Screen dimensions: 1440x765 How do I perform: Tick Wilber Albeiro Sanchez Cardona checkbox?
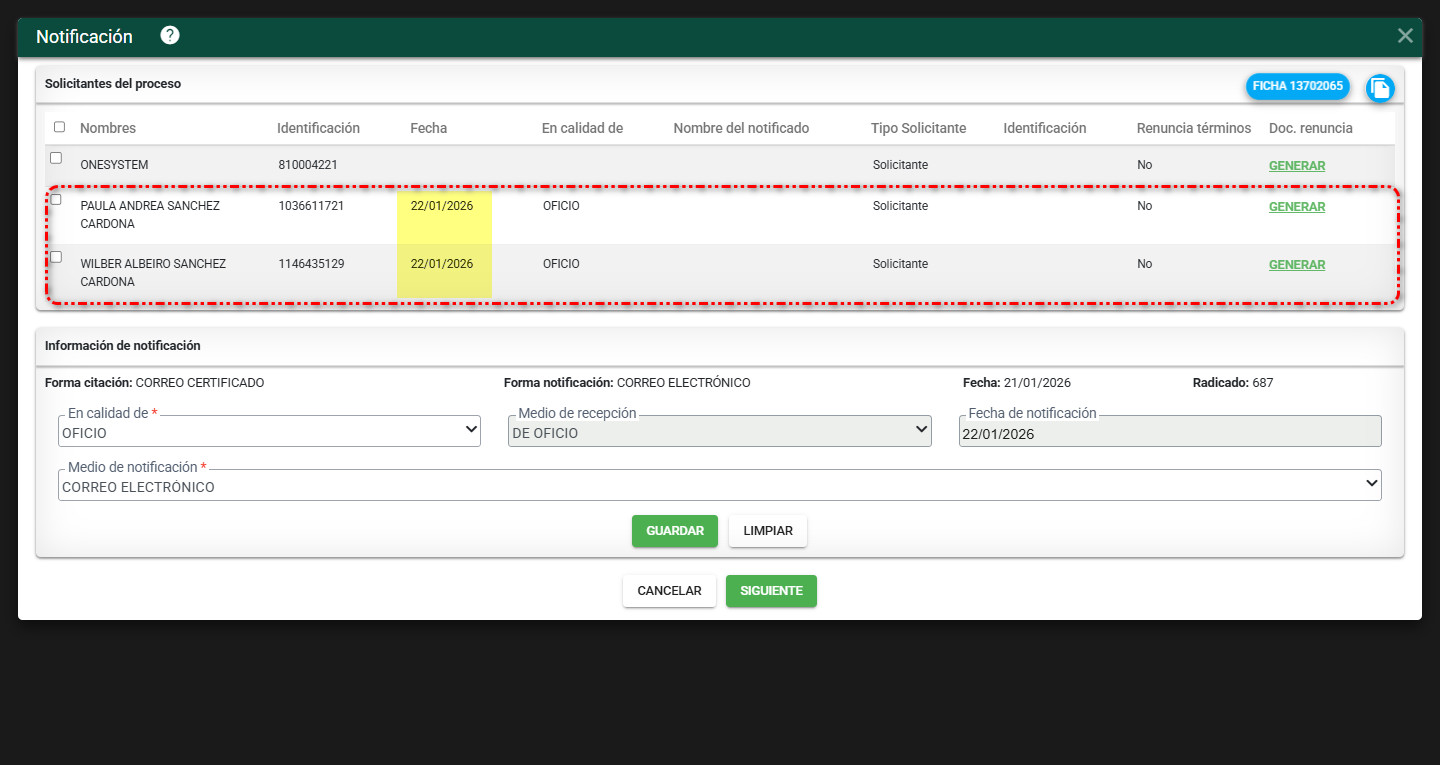(56, 257)
